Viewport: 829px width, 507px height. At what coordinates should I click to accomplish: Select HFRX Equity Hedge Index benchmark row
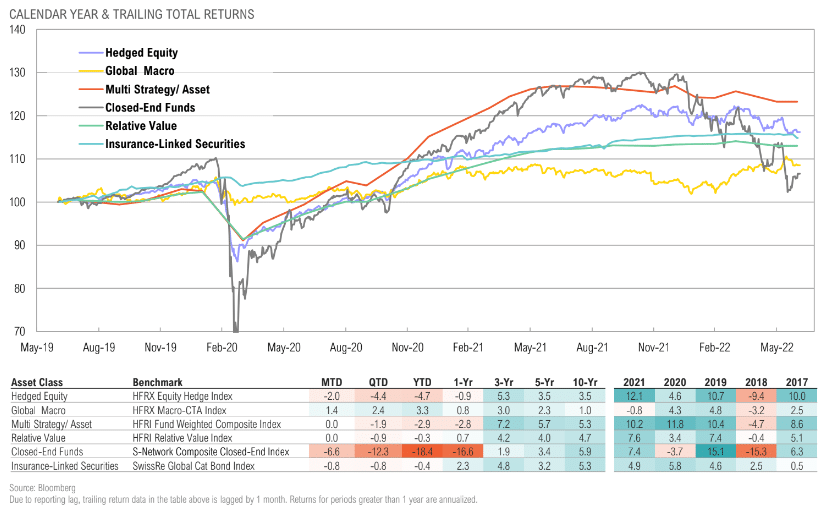(x=182, y=397)
